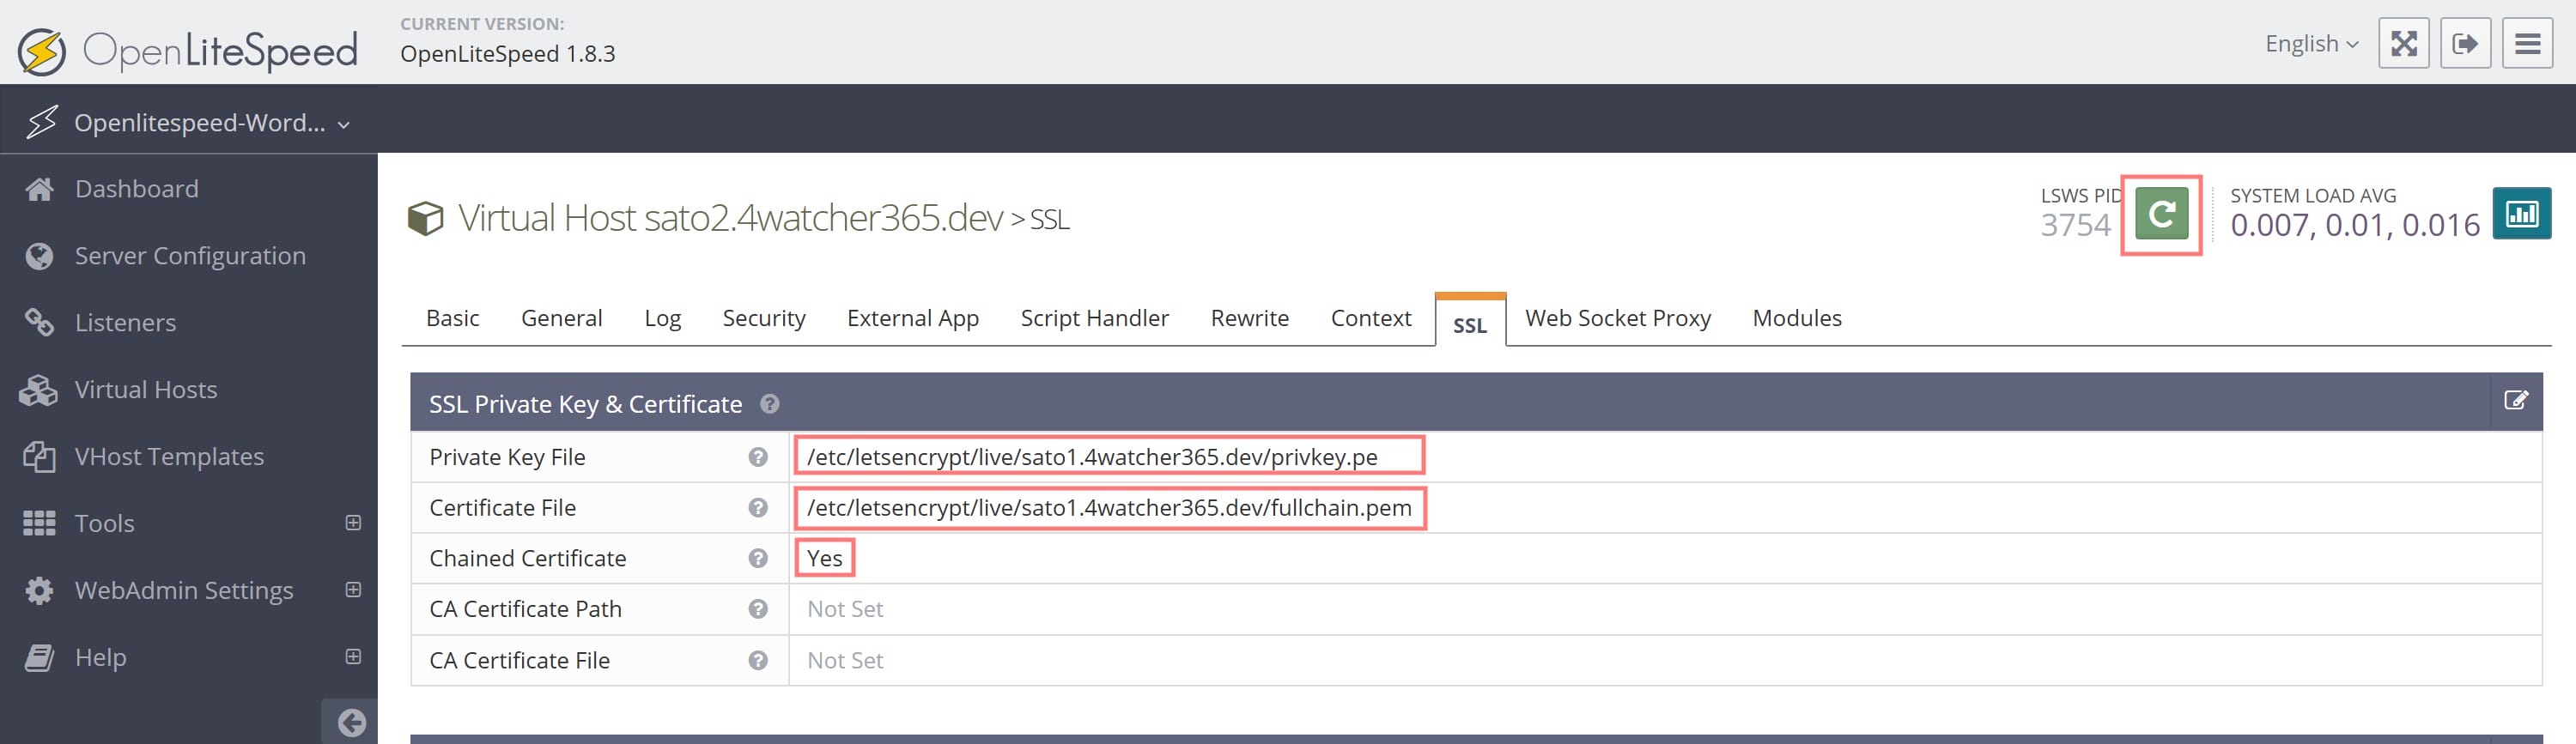Click the sign out icon
Image resolution: width=2576 pixels, height=744 pixels.
click(x=2465, y=43)
